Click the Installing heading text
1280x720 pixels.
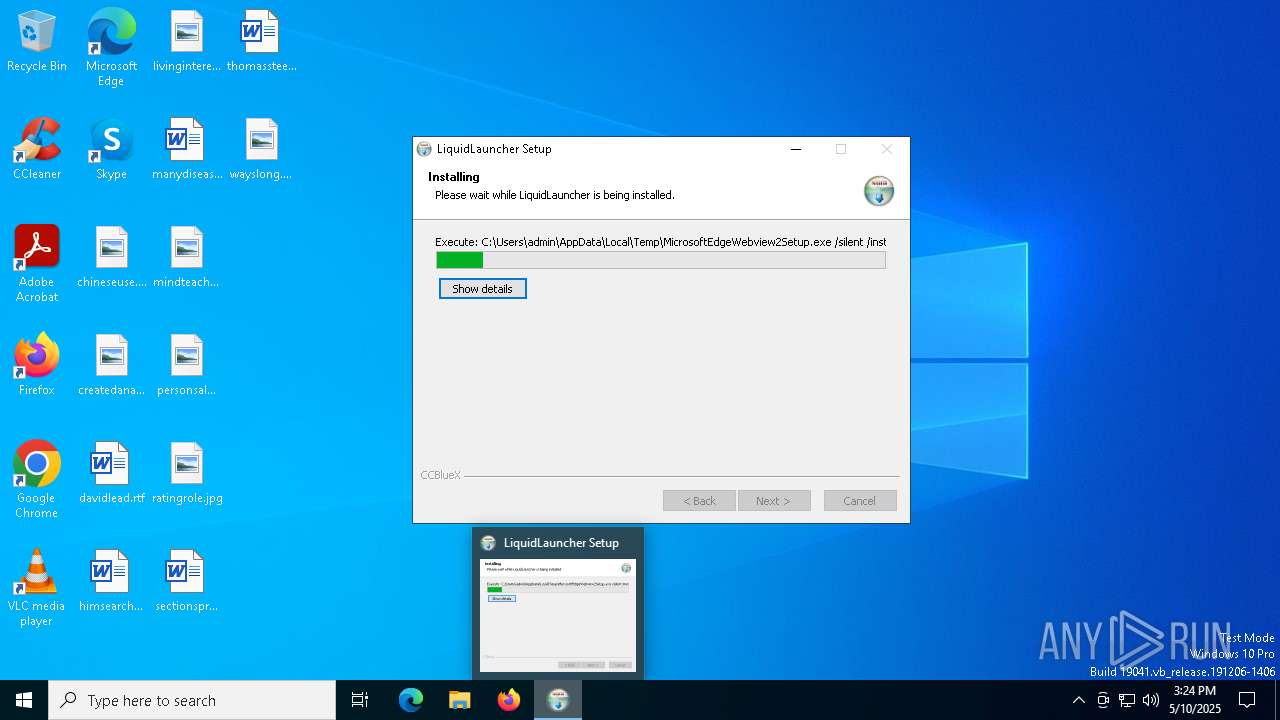point(454,177)
